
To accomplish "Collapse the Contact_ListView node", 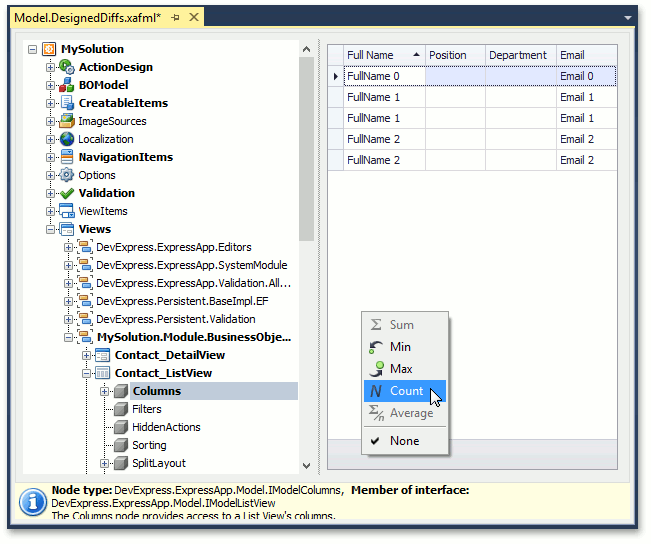I will [86, 373].
